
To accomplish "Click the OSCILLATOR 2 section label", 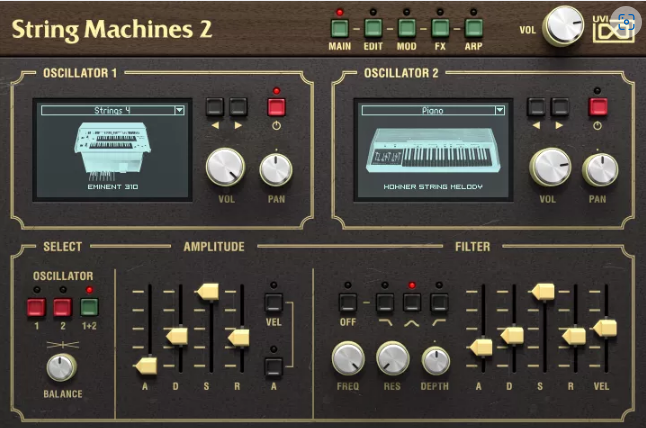I will tap(401, 73).
